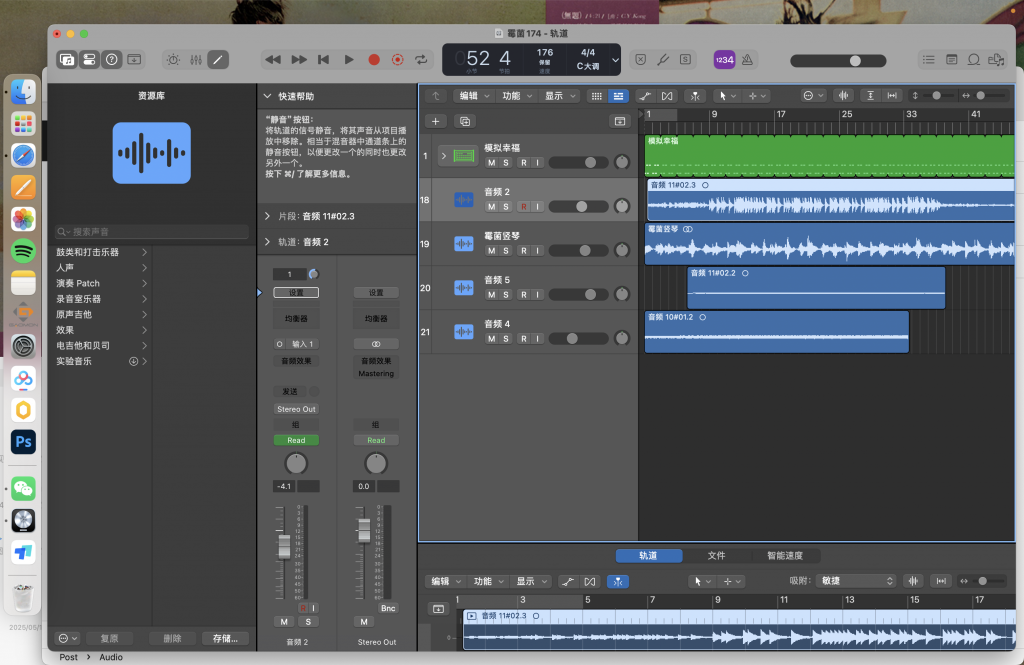Click the 存储 button in the library
Image resolution: width=1024 pixels, height=665 pixels.
pos(225,638)
